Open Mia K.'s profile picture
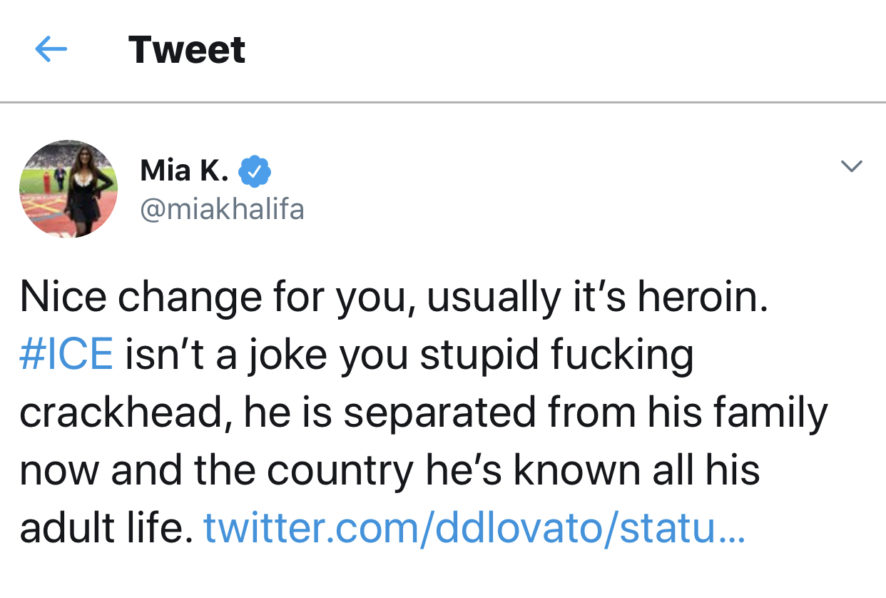The height and width of the screenshot is (598, 886). tap(69, 188)
